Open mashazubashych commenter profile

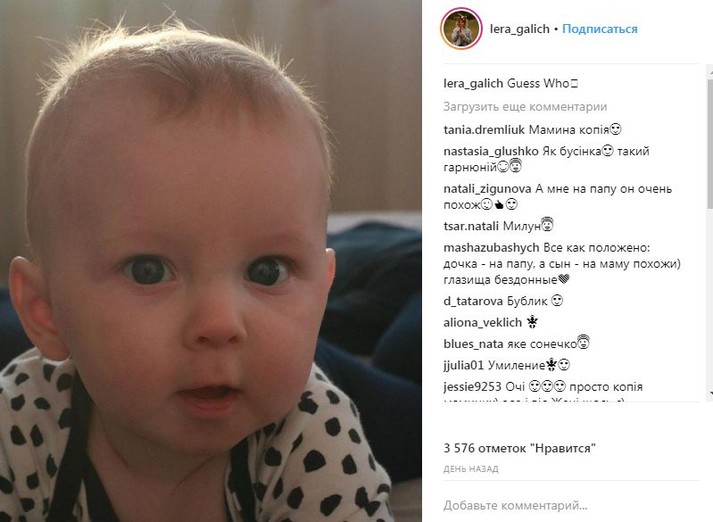click(491, 248)
